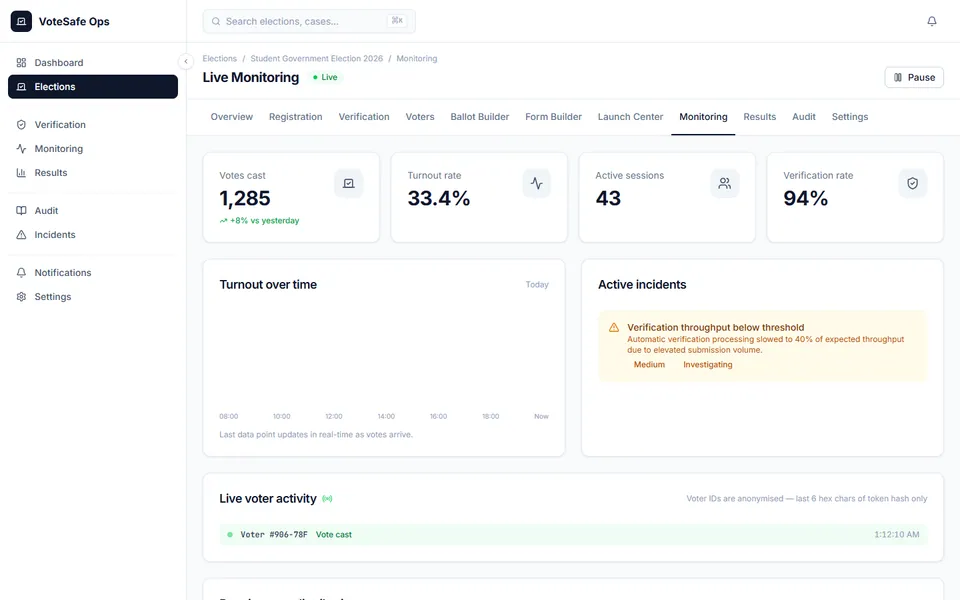
Task: Click the Monitoring breadcrumb item
Action: click(x=417, y=59)
